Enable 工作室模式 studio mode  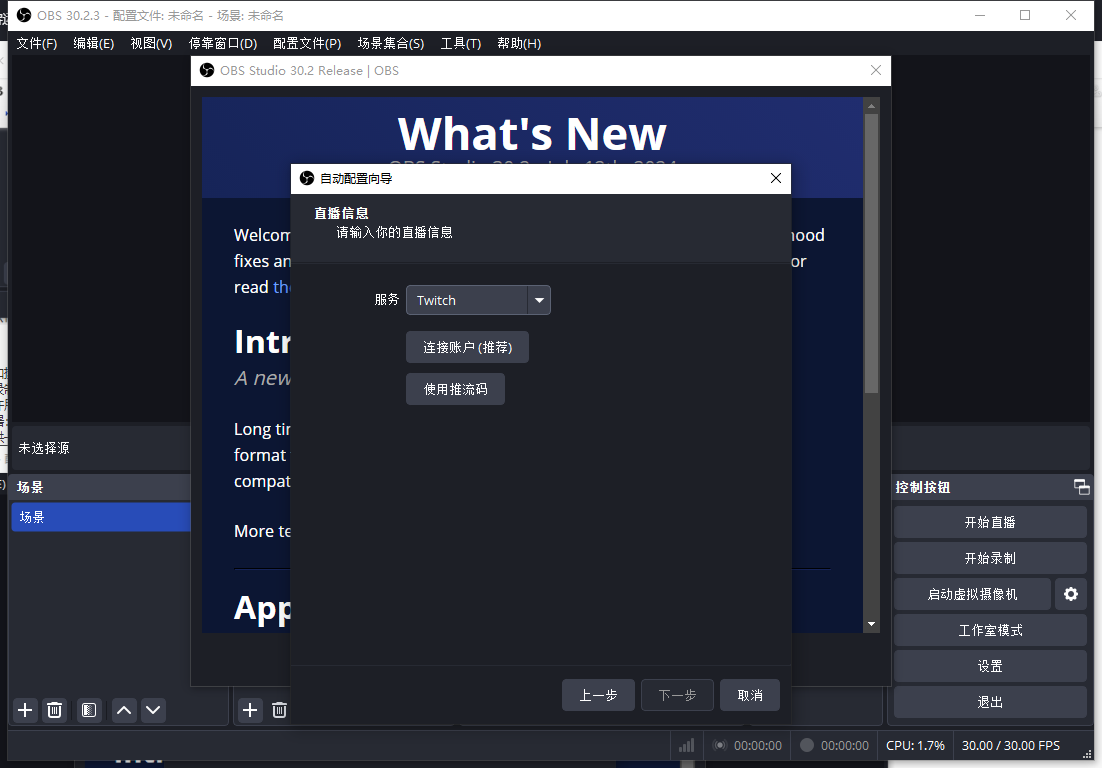point(990,630)
